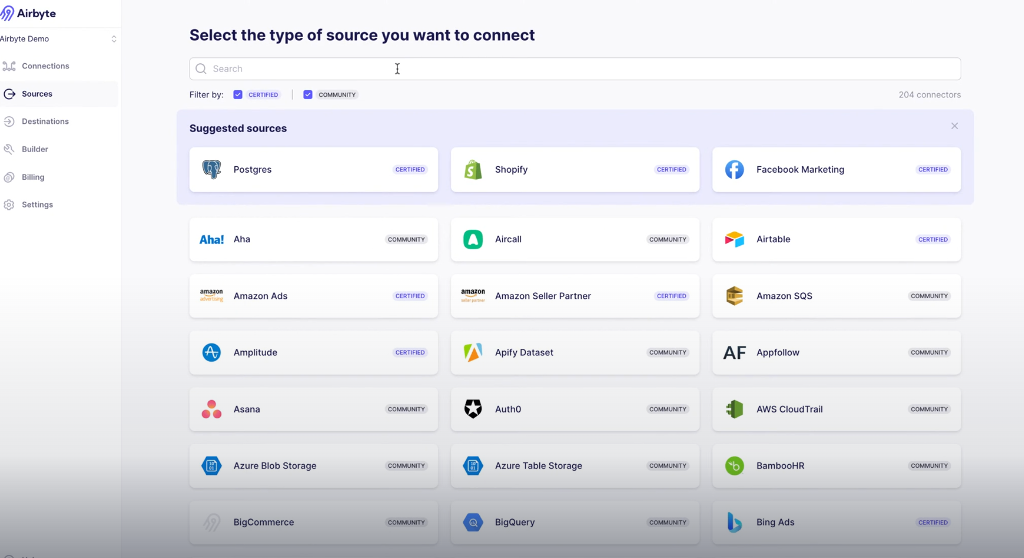Click the Connections sidebar icon

pos(9,66)
